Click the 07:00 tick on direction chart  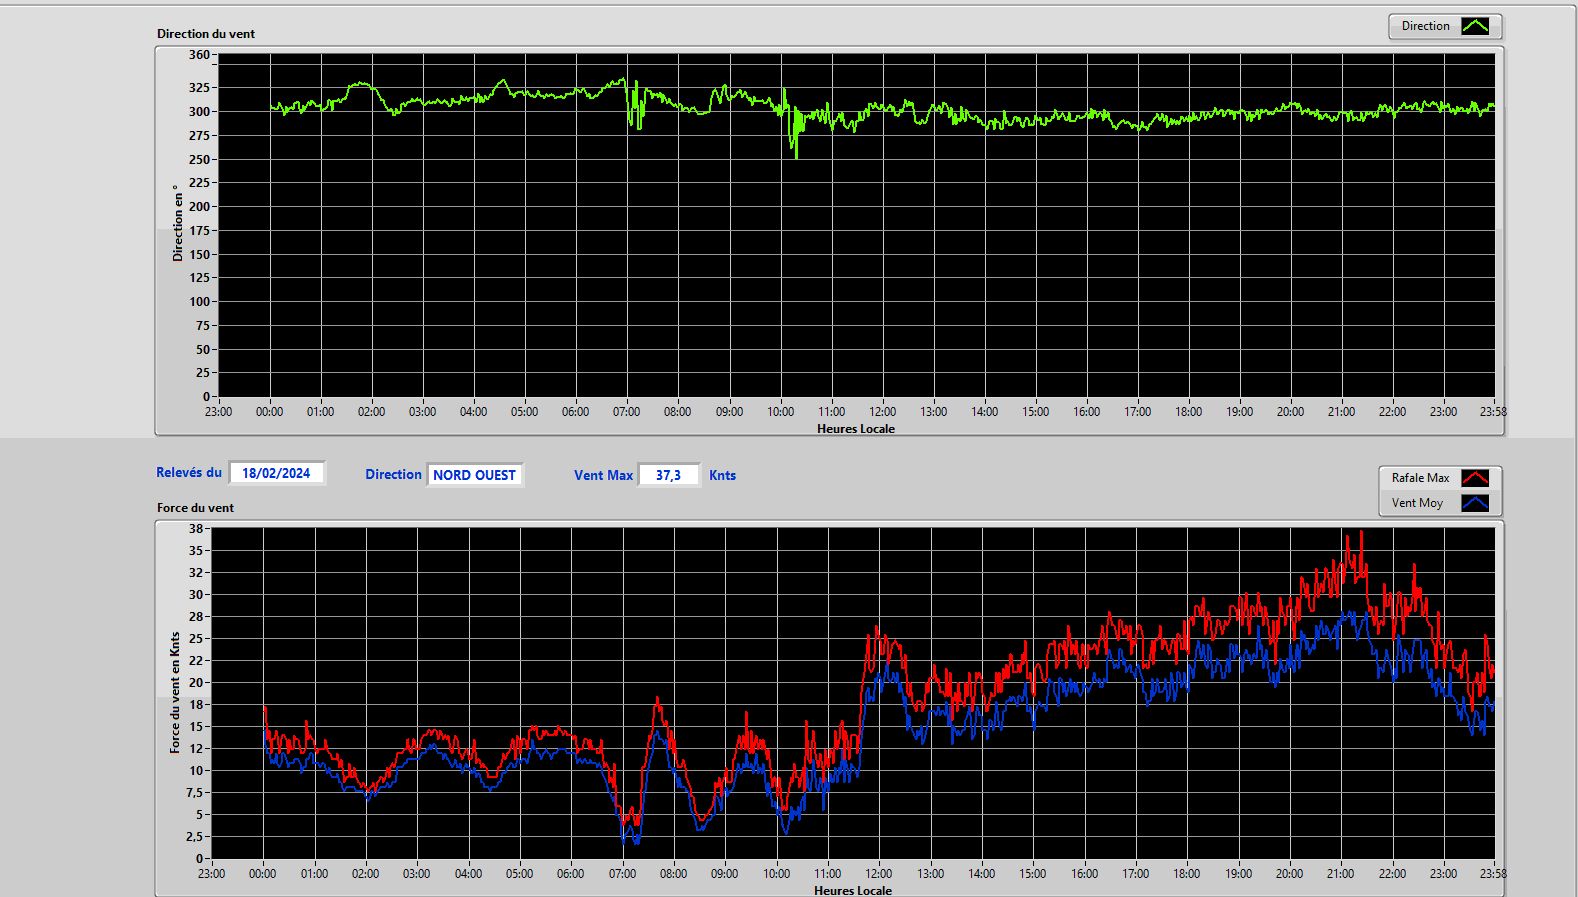coord(627,412)
